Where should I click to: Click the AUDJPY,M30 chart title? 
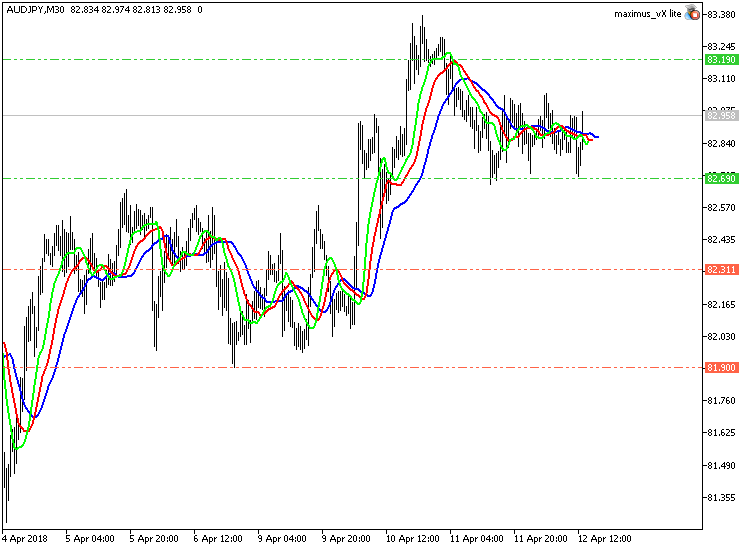[35, 10]
